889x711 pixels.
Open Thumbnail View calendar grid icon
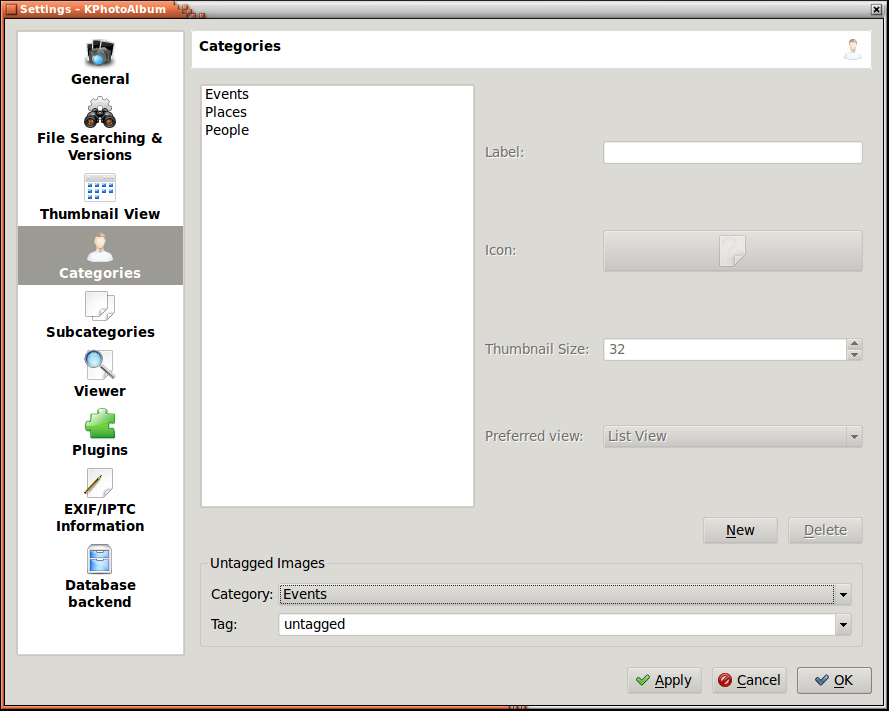tap(100, 188)
